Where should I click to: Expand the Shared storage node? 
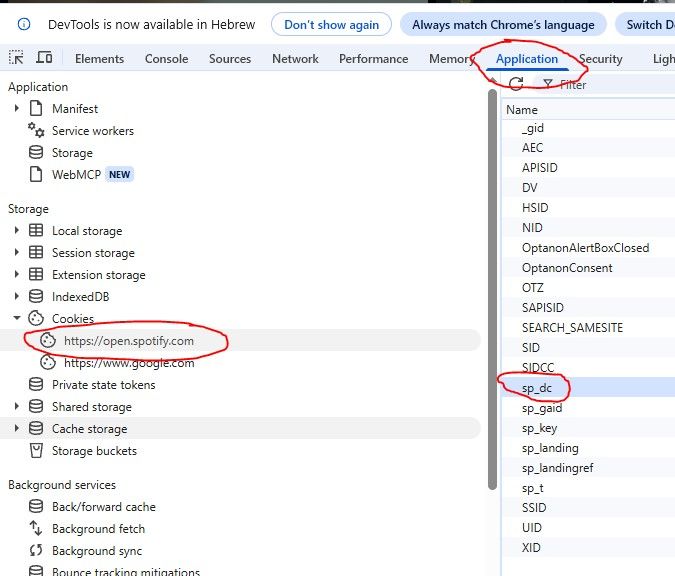[x=16, y=406]
